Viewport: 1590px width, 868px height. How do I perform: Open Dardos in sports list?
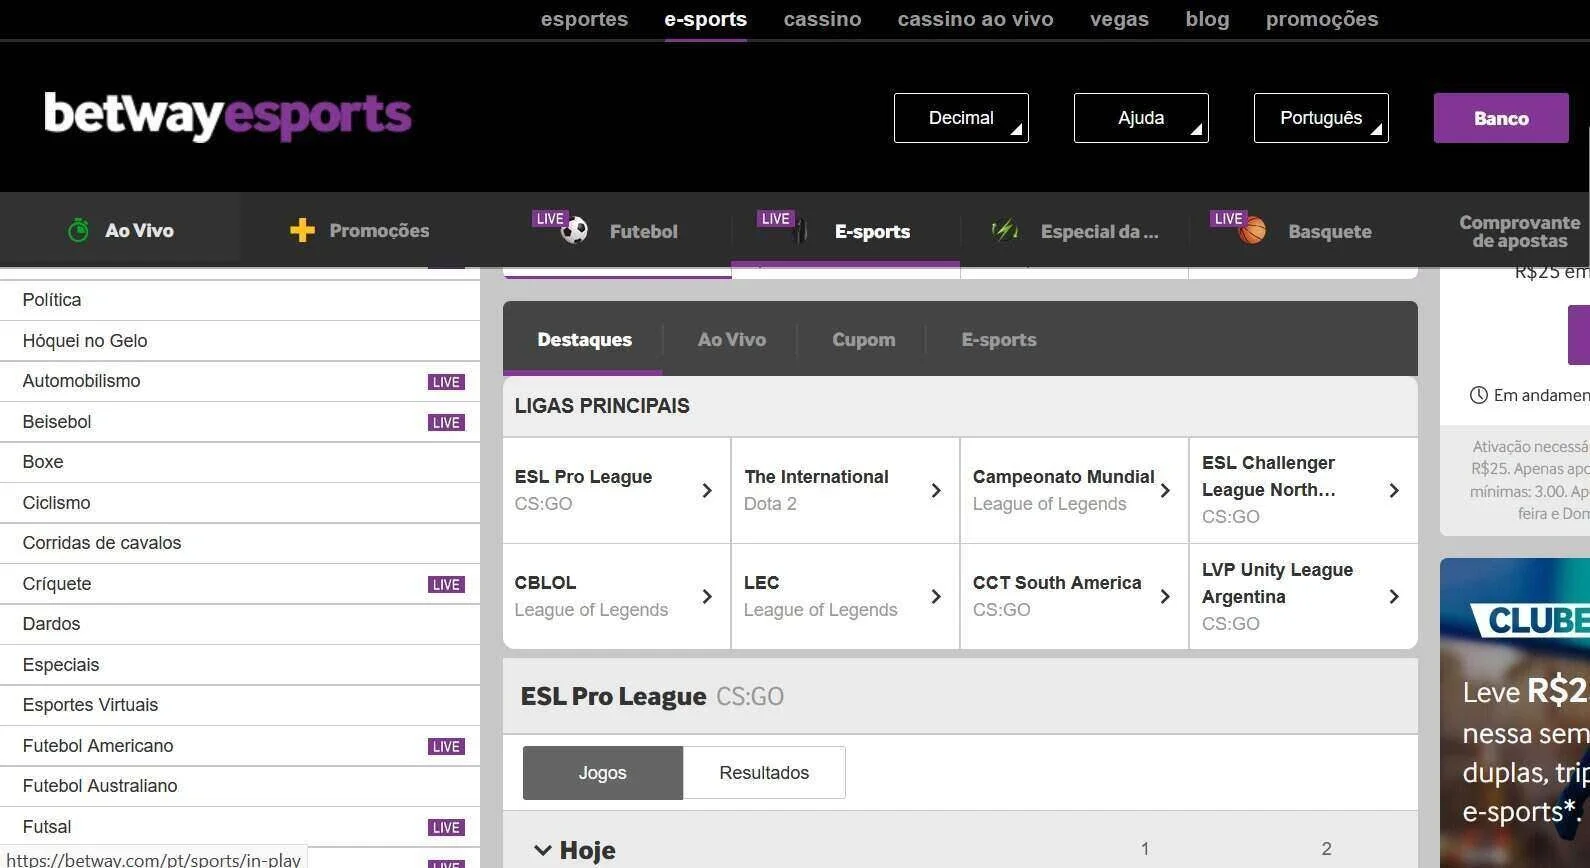tap(240, 624)
